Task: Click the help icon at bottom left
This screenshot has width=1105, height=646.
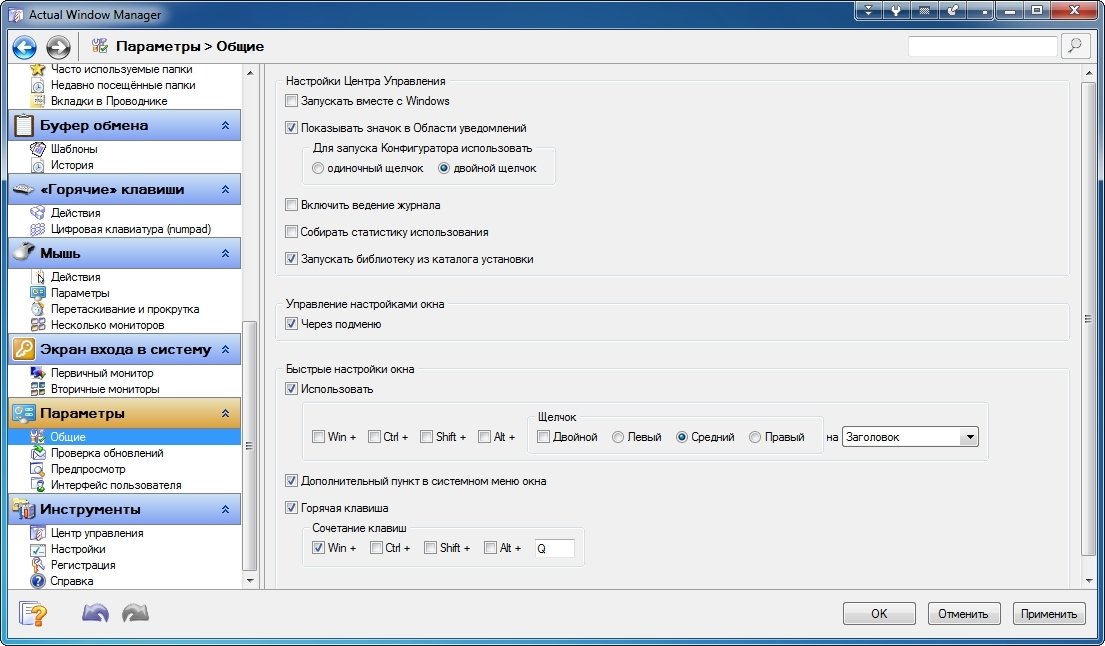Action: click(x=33, y=613)
